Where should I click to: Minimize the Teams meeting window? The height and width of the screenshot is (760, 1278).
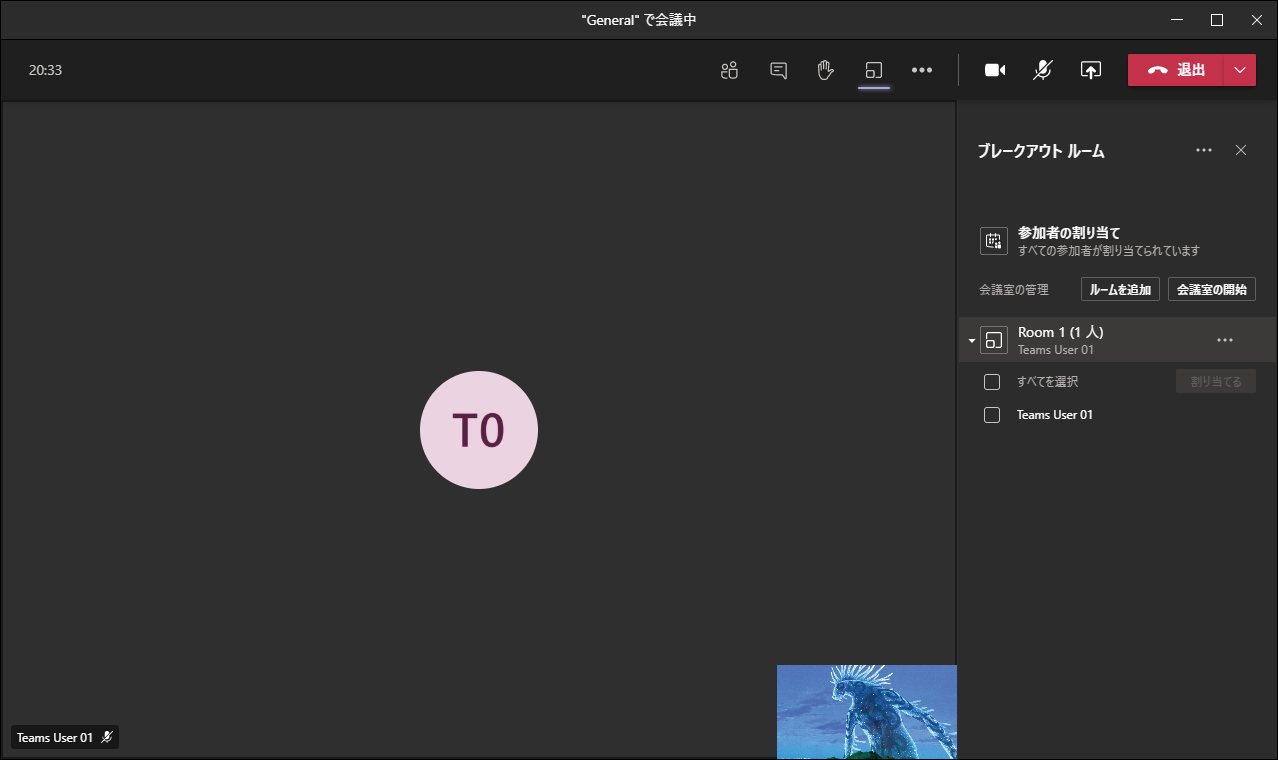point(1177,20)
